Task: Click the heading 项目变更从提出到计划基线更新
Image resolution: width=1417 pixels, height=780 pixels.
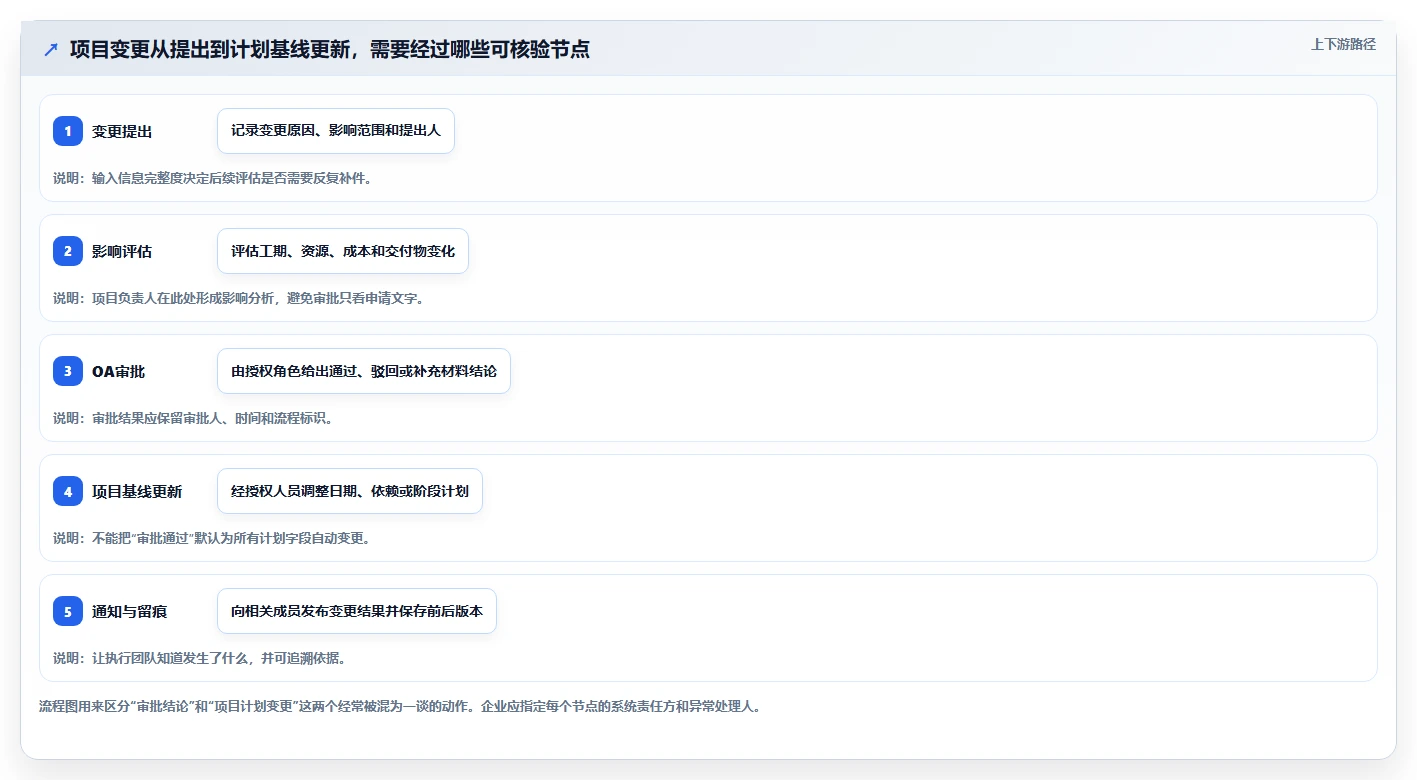Action: 329,49
